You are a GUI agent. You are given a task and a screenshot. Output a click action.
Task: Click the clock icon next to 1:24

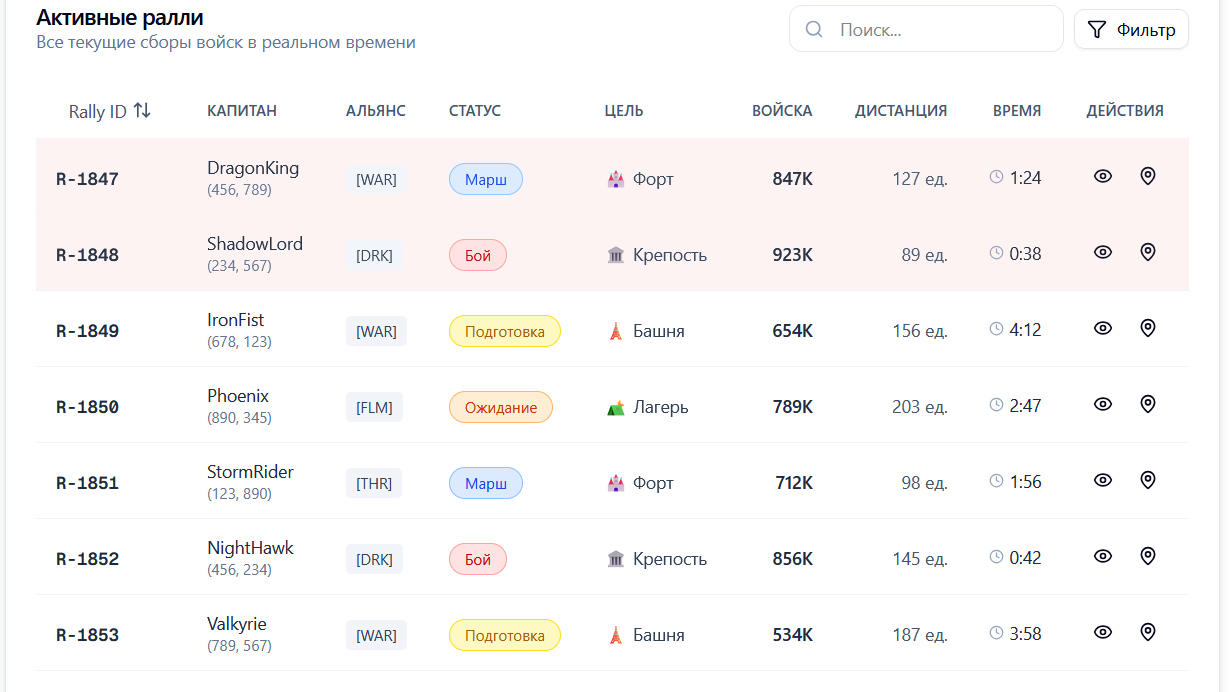coord(996,177)
